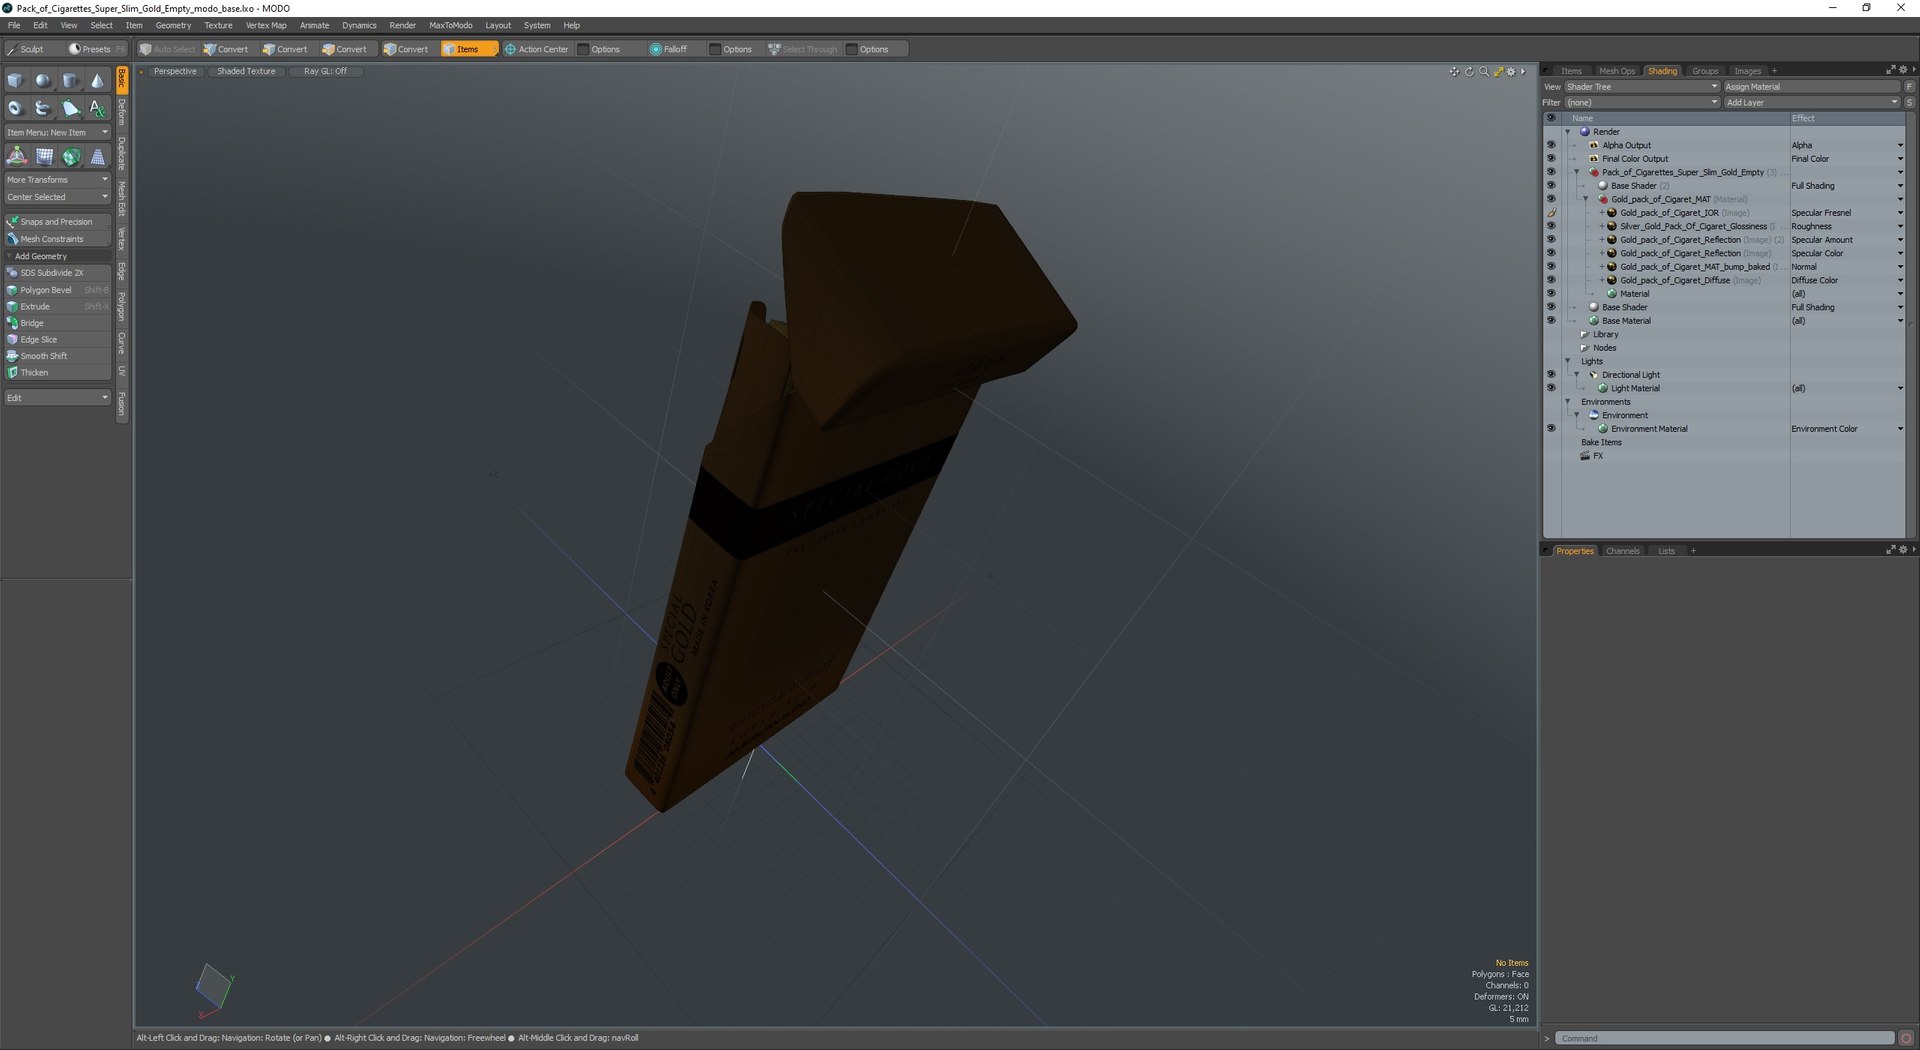Open viewport settings gear icon

[1511, 72]
